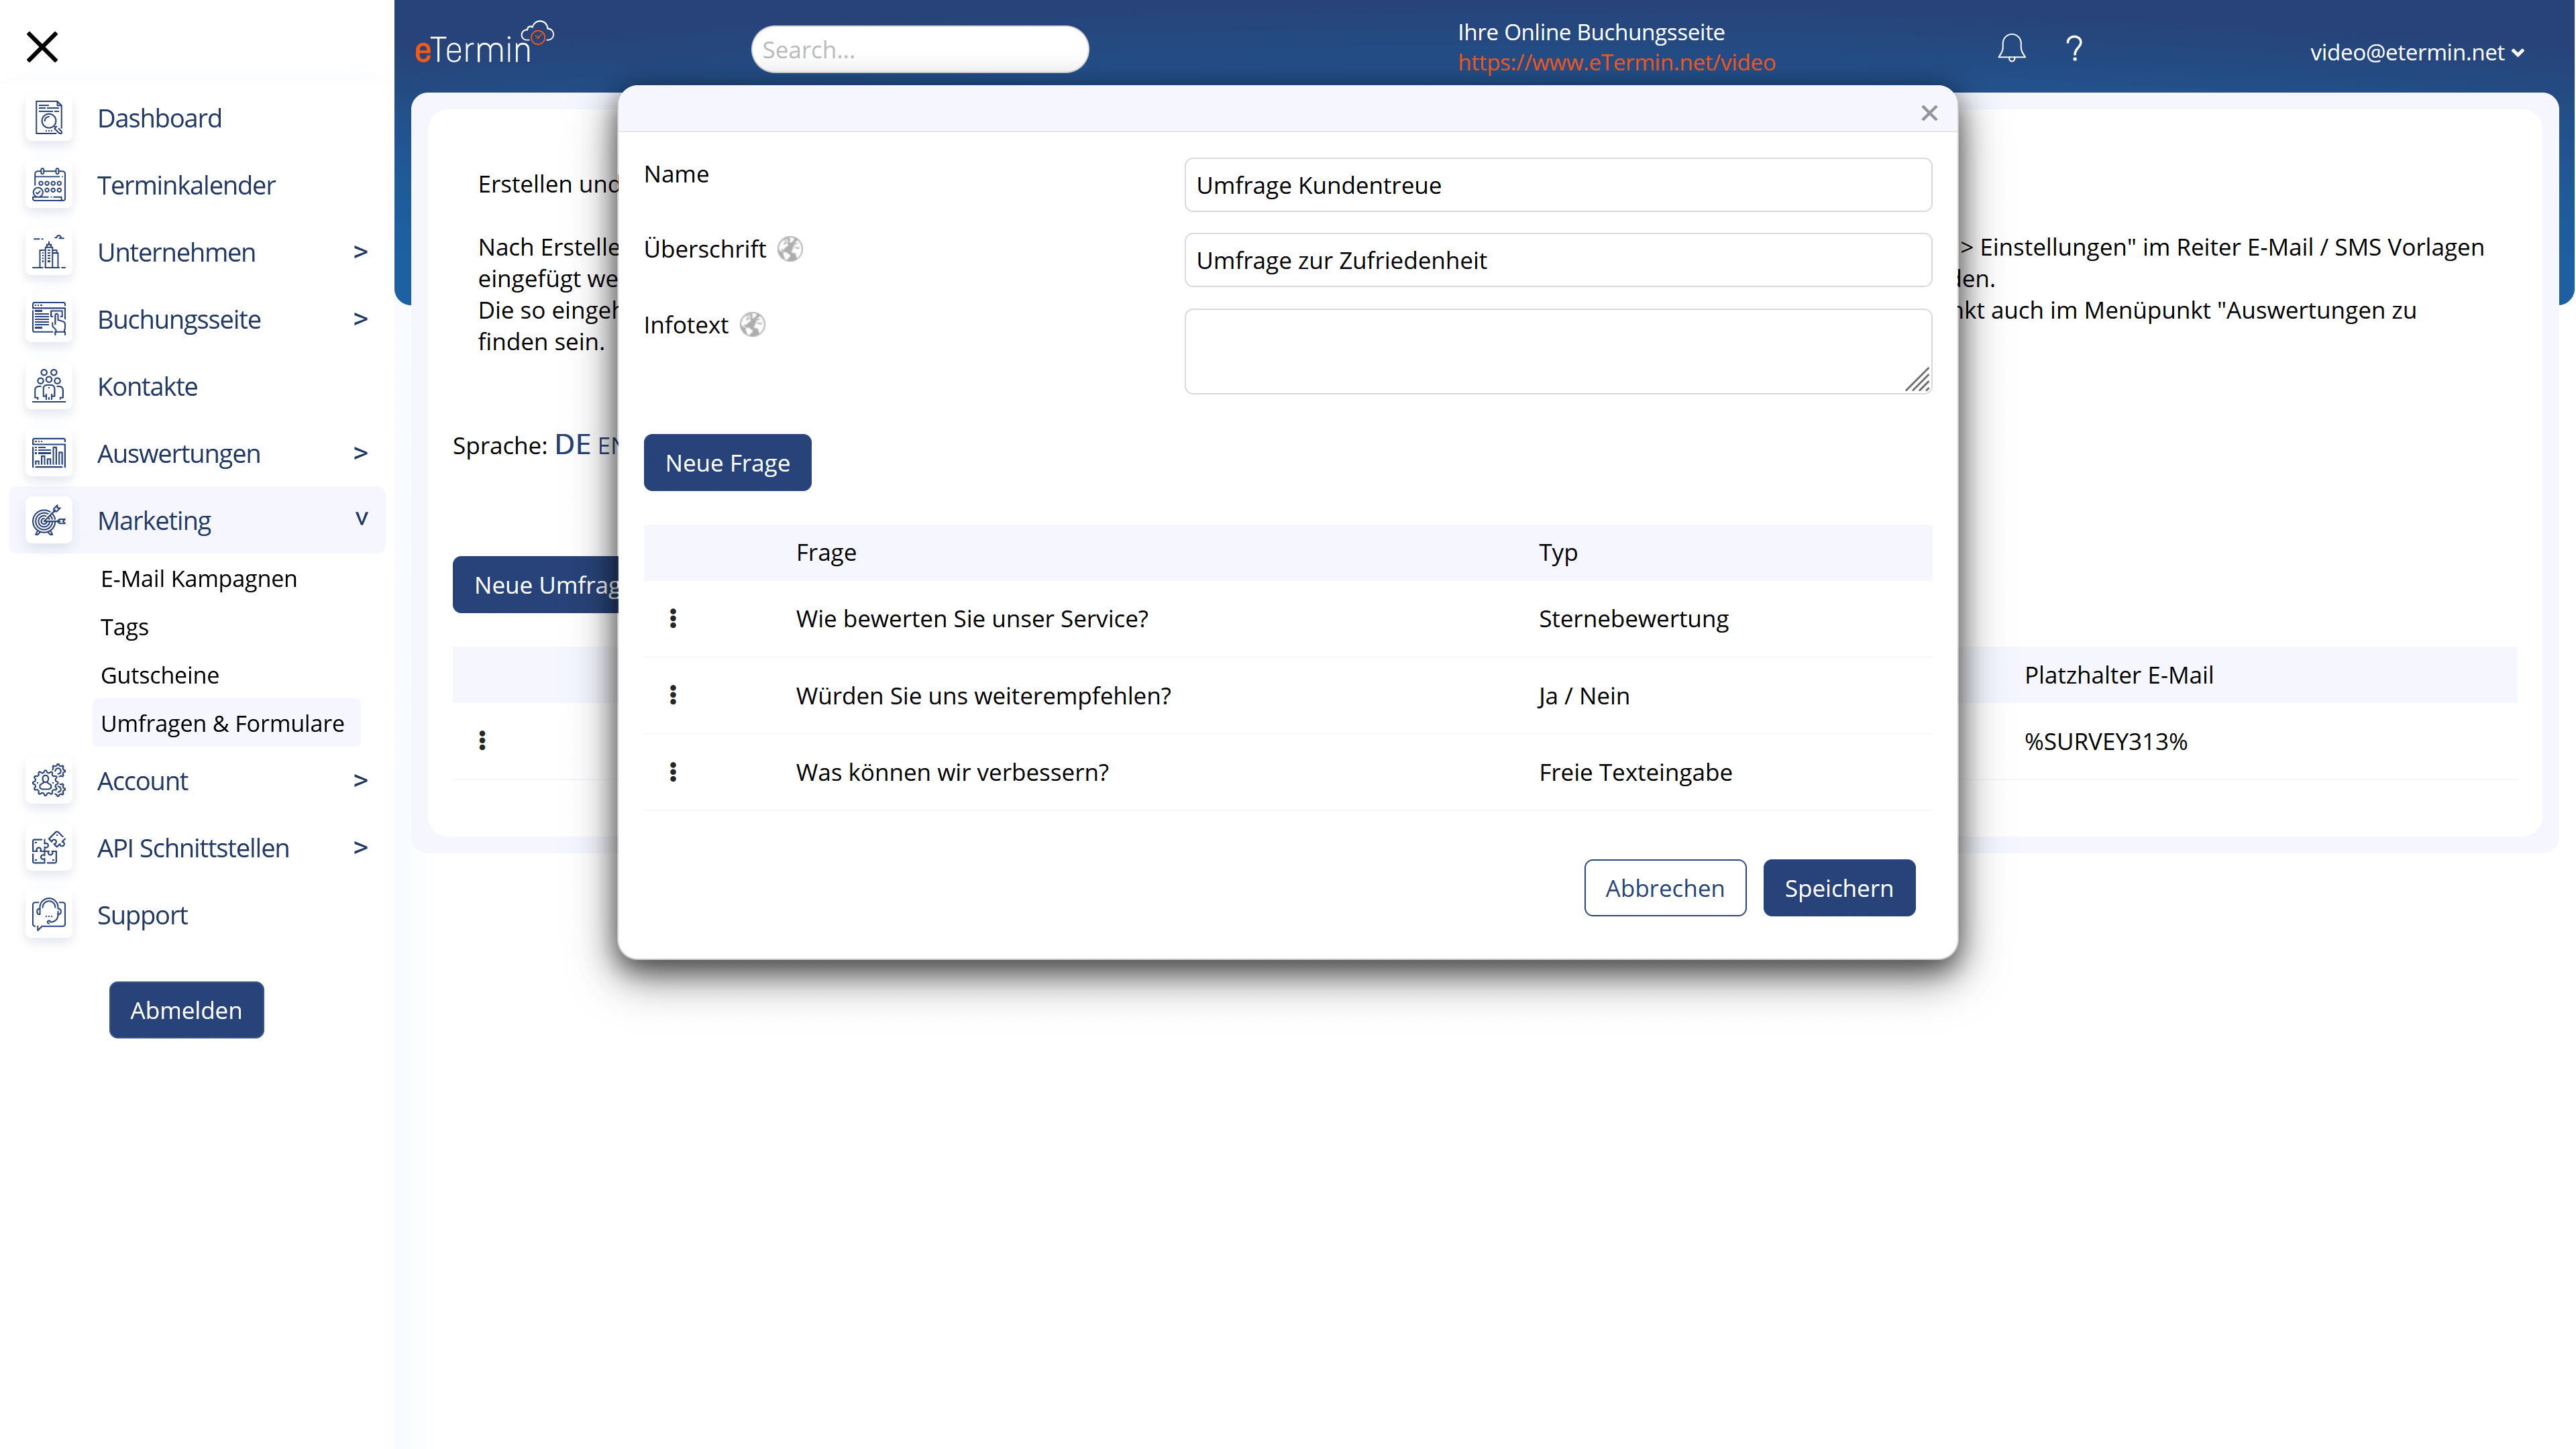The height and width of the screenshot is (1449, 2576).
Task: Click the Neue Frage button
Action: pos(727,462)
